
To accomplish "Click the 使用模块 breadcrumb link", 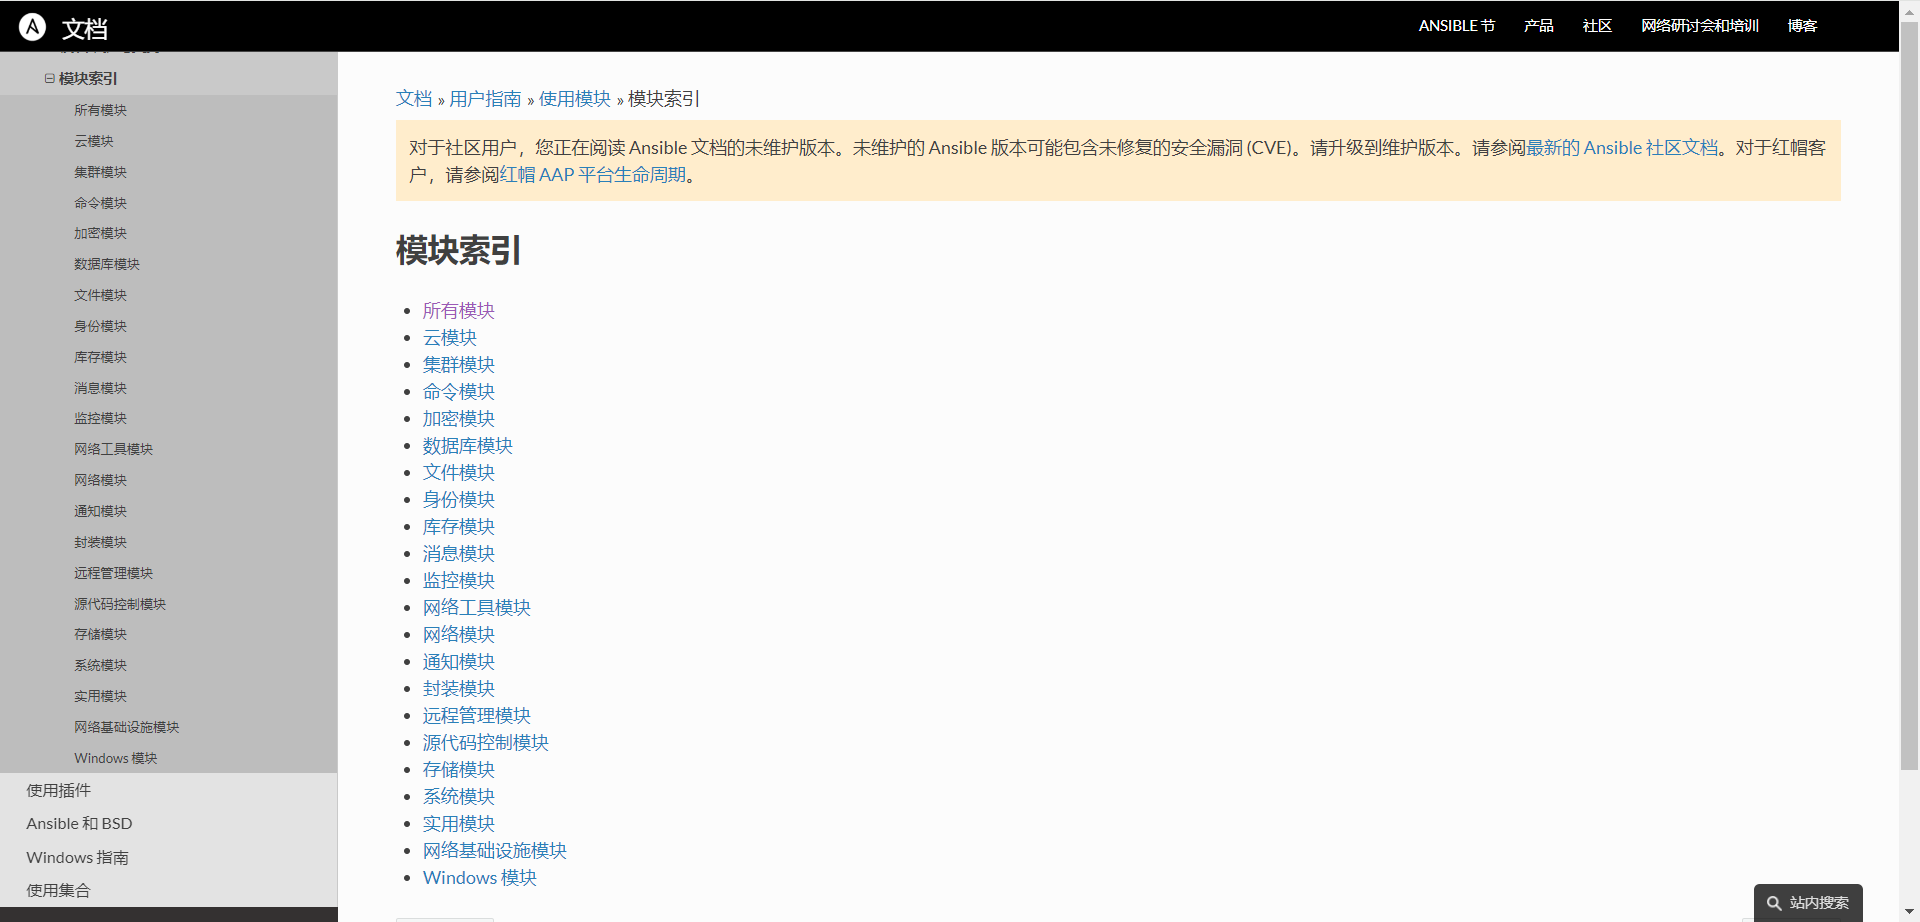I will [x=575, y=99].
